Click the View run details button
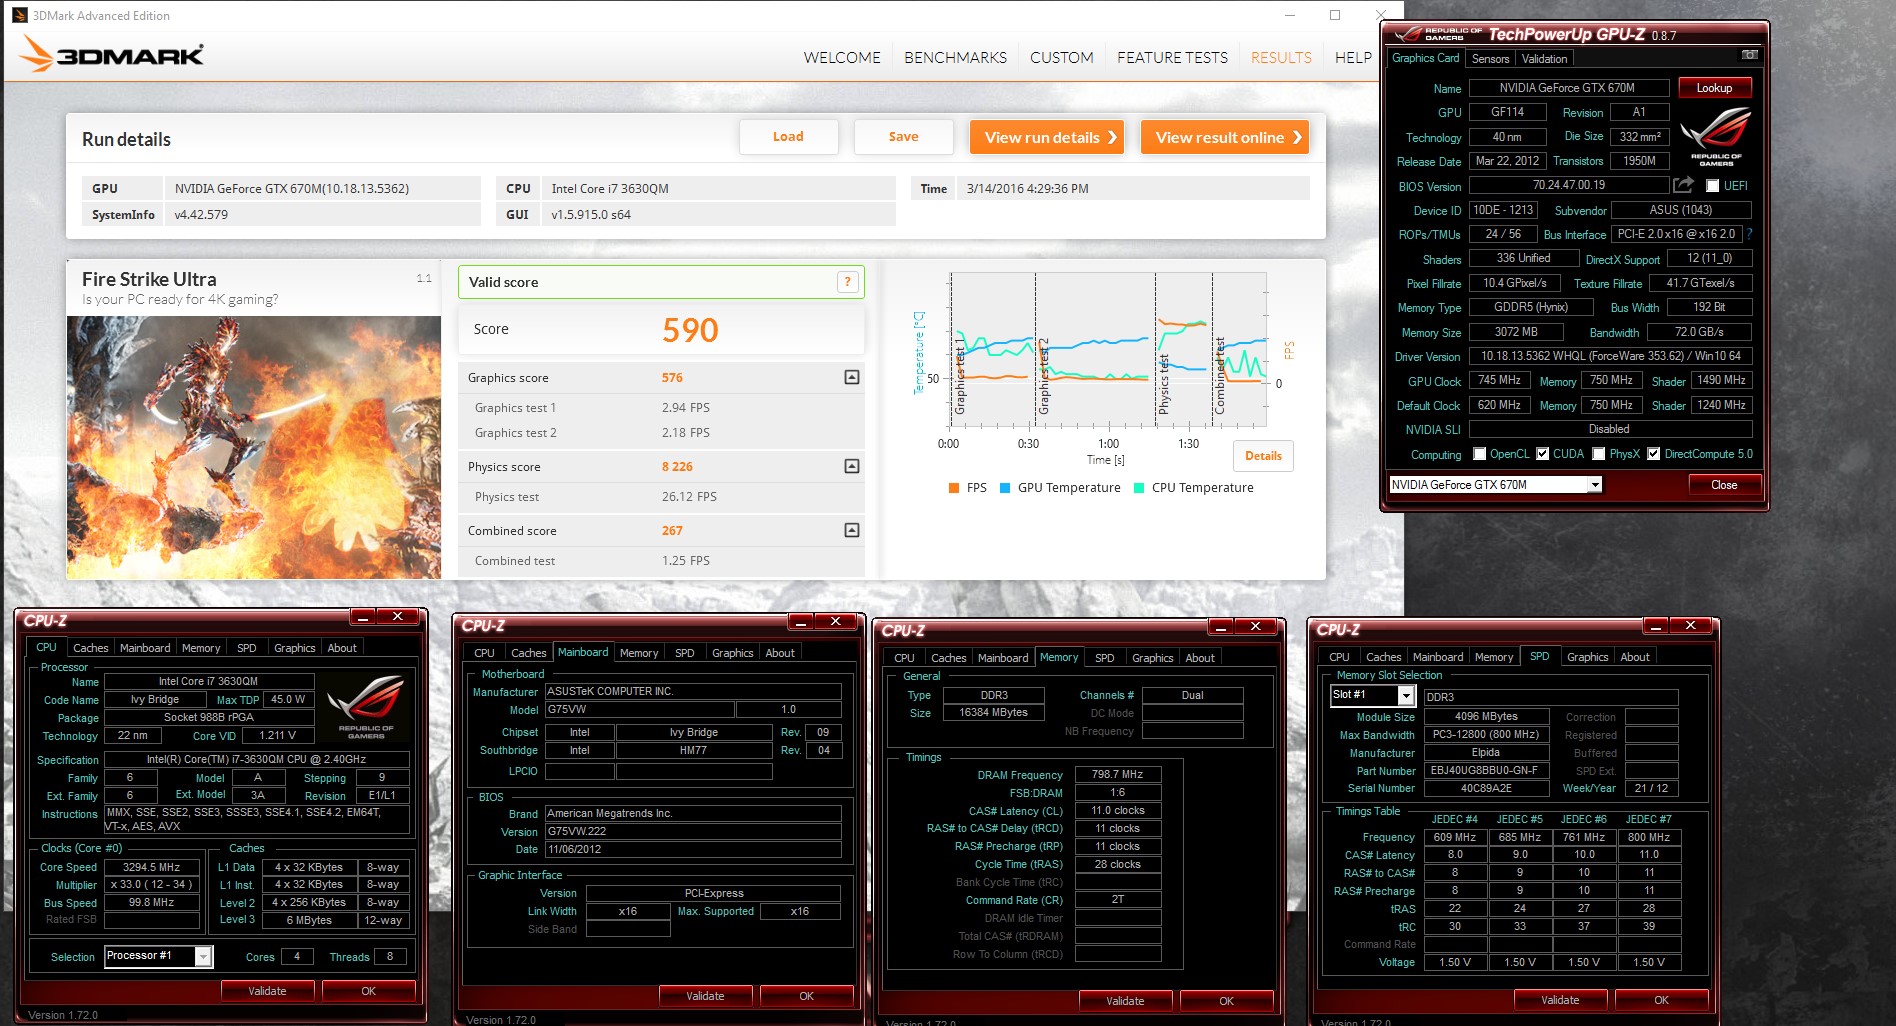Image resolution: width=1896 pixels, height=1026 pixels. tap(1047, 137)
